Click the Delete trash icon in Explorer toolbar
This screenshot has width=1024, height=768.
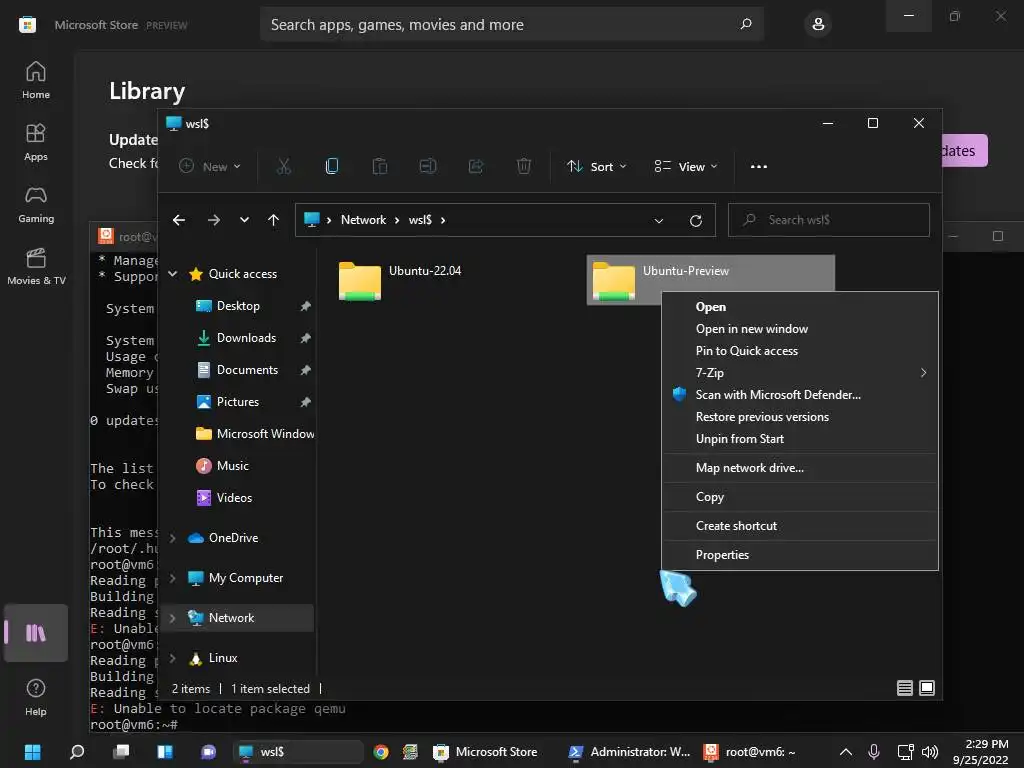tap(524, 167)
